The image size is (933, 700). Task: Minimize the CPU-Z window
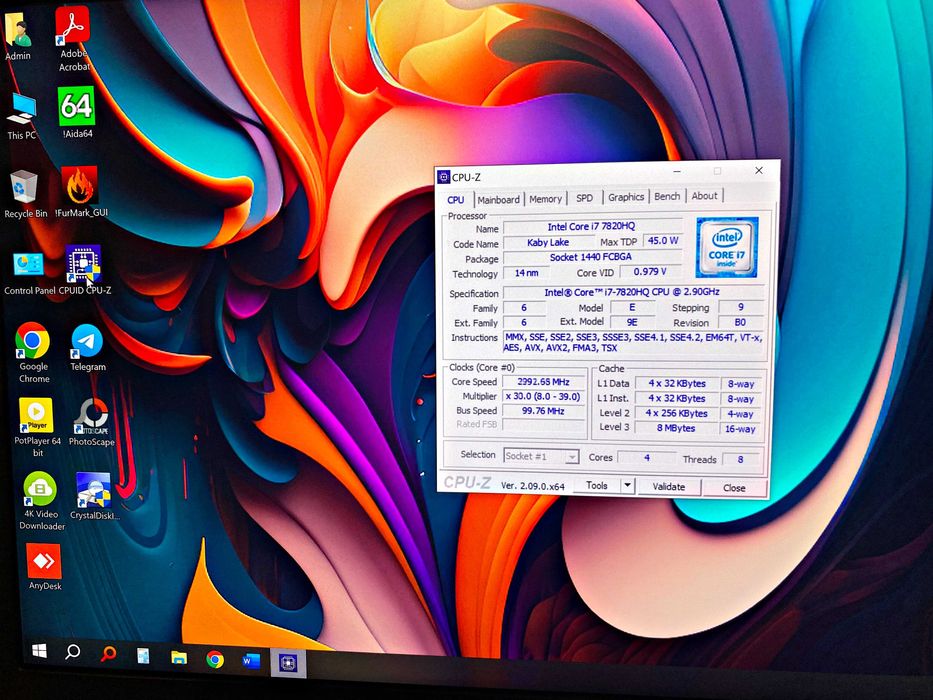[x=677, y=171]
